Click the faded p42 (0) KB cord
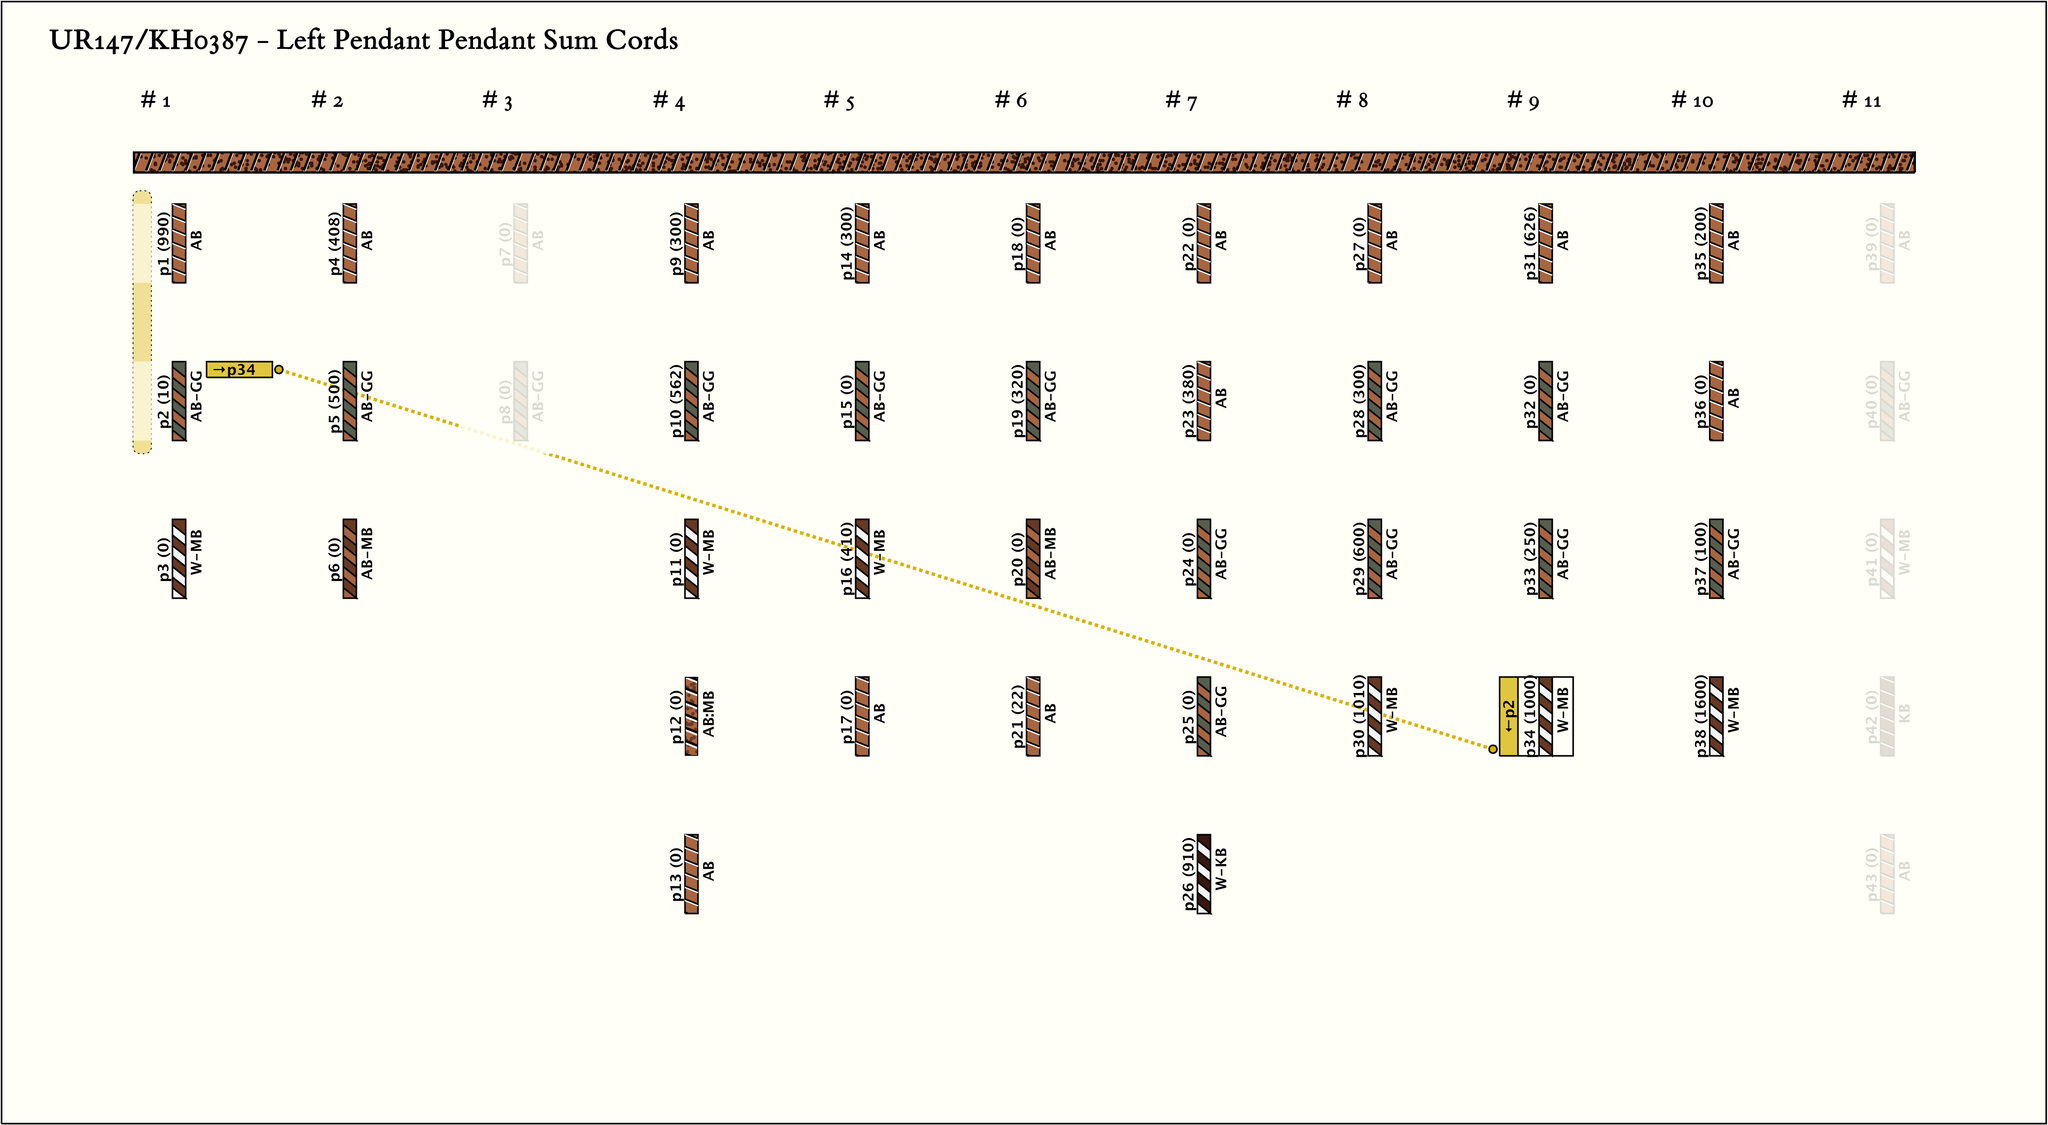 coord(1887,716)
